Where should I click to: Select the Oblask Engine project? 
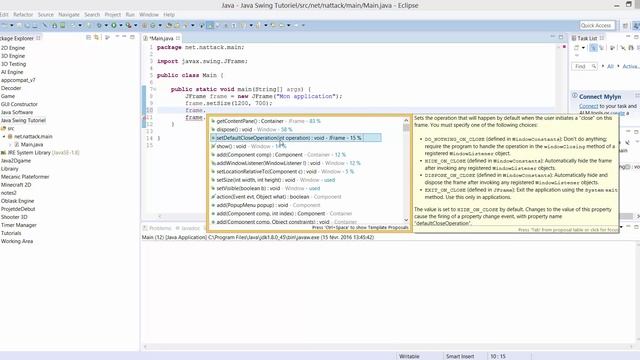tap(18, 201)
